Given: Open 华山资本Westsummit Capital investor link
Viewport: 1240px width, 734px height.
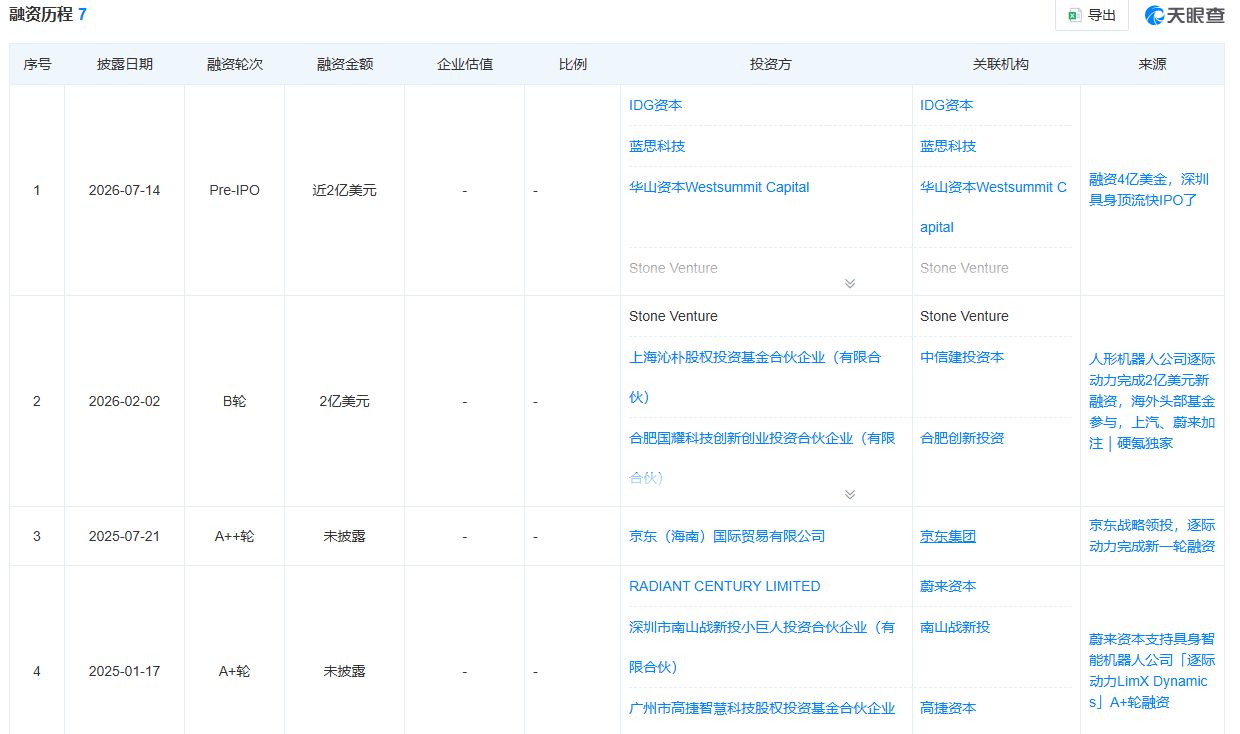Looking at the screenshot, I should (719, 187).
